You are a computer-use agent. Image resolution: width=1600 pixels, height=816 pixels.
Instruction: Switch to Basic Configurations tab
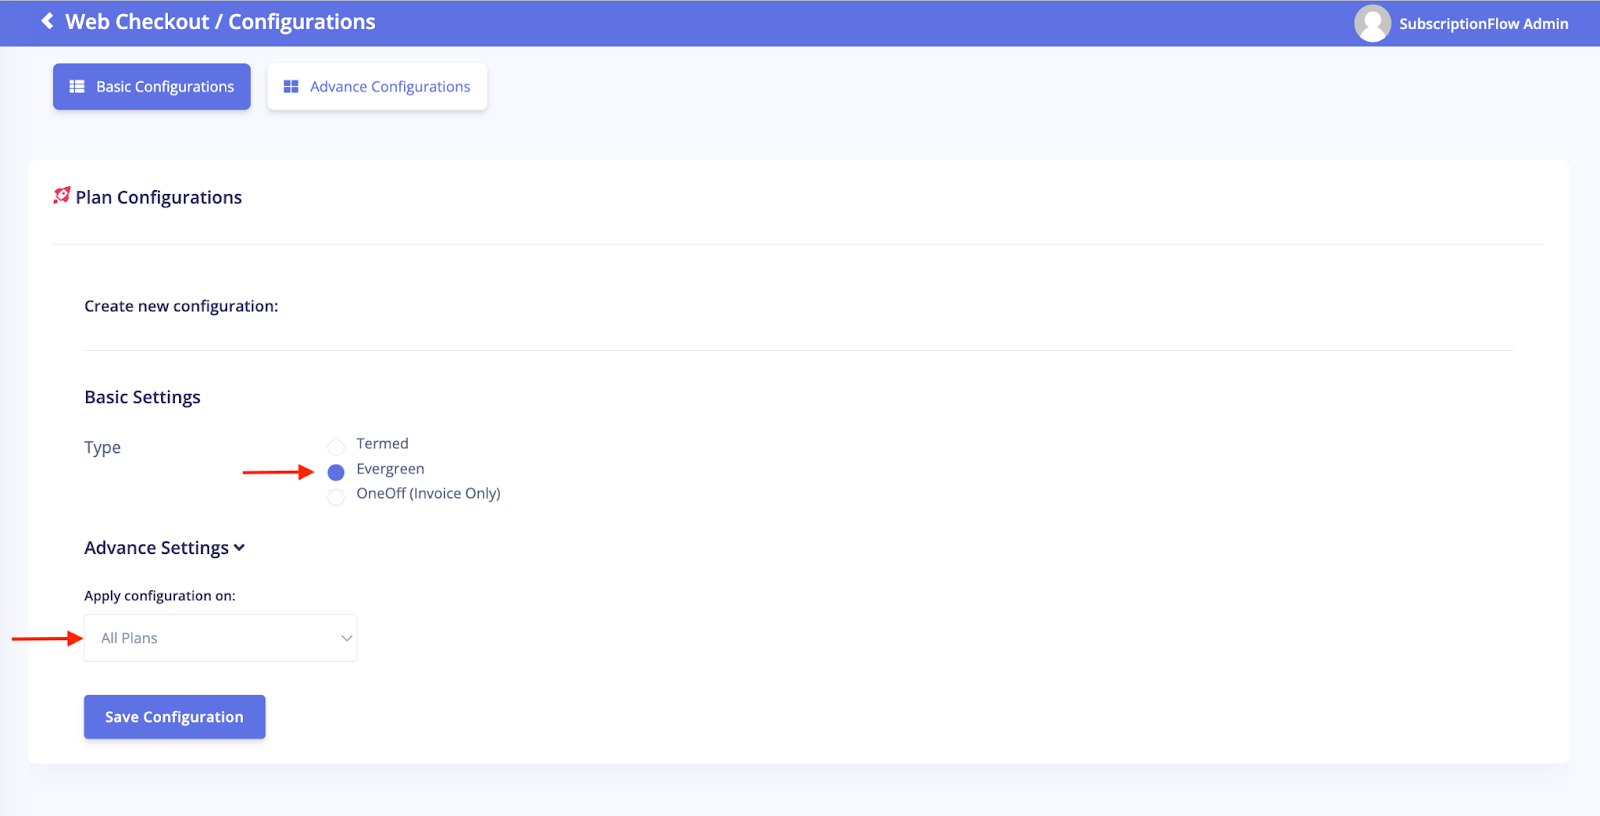coord(152,87)
